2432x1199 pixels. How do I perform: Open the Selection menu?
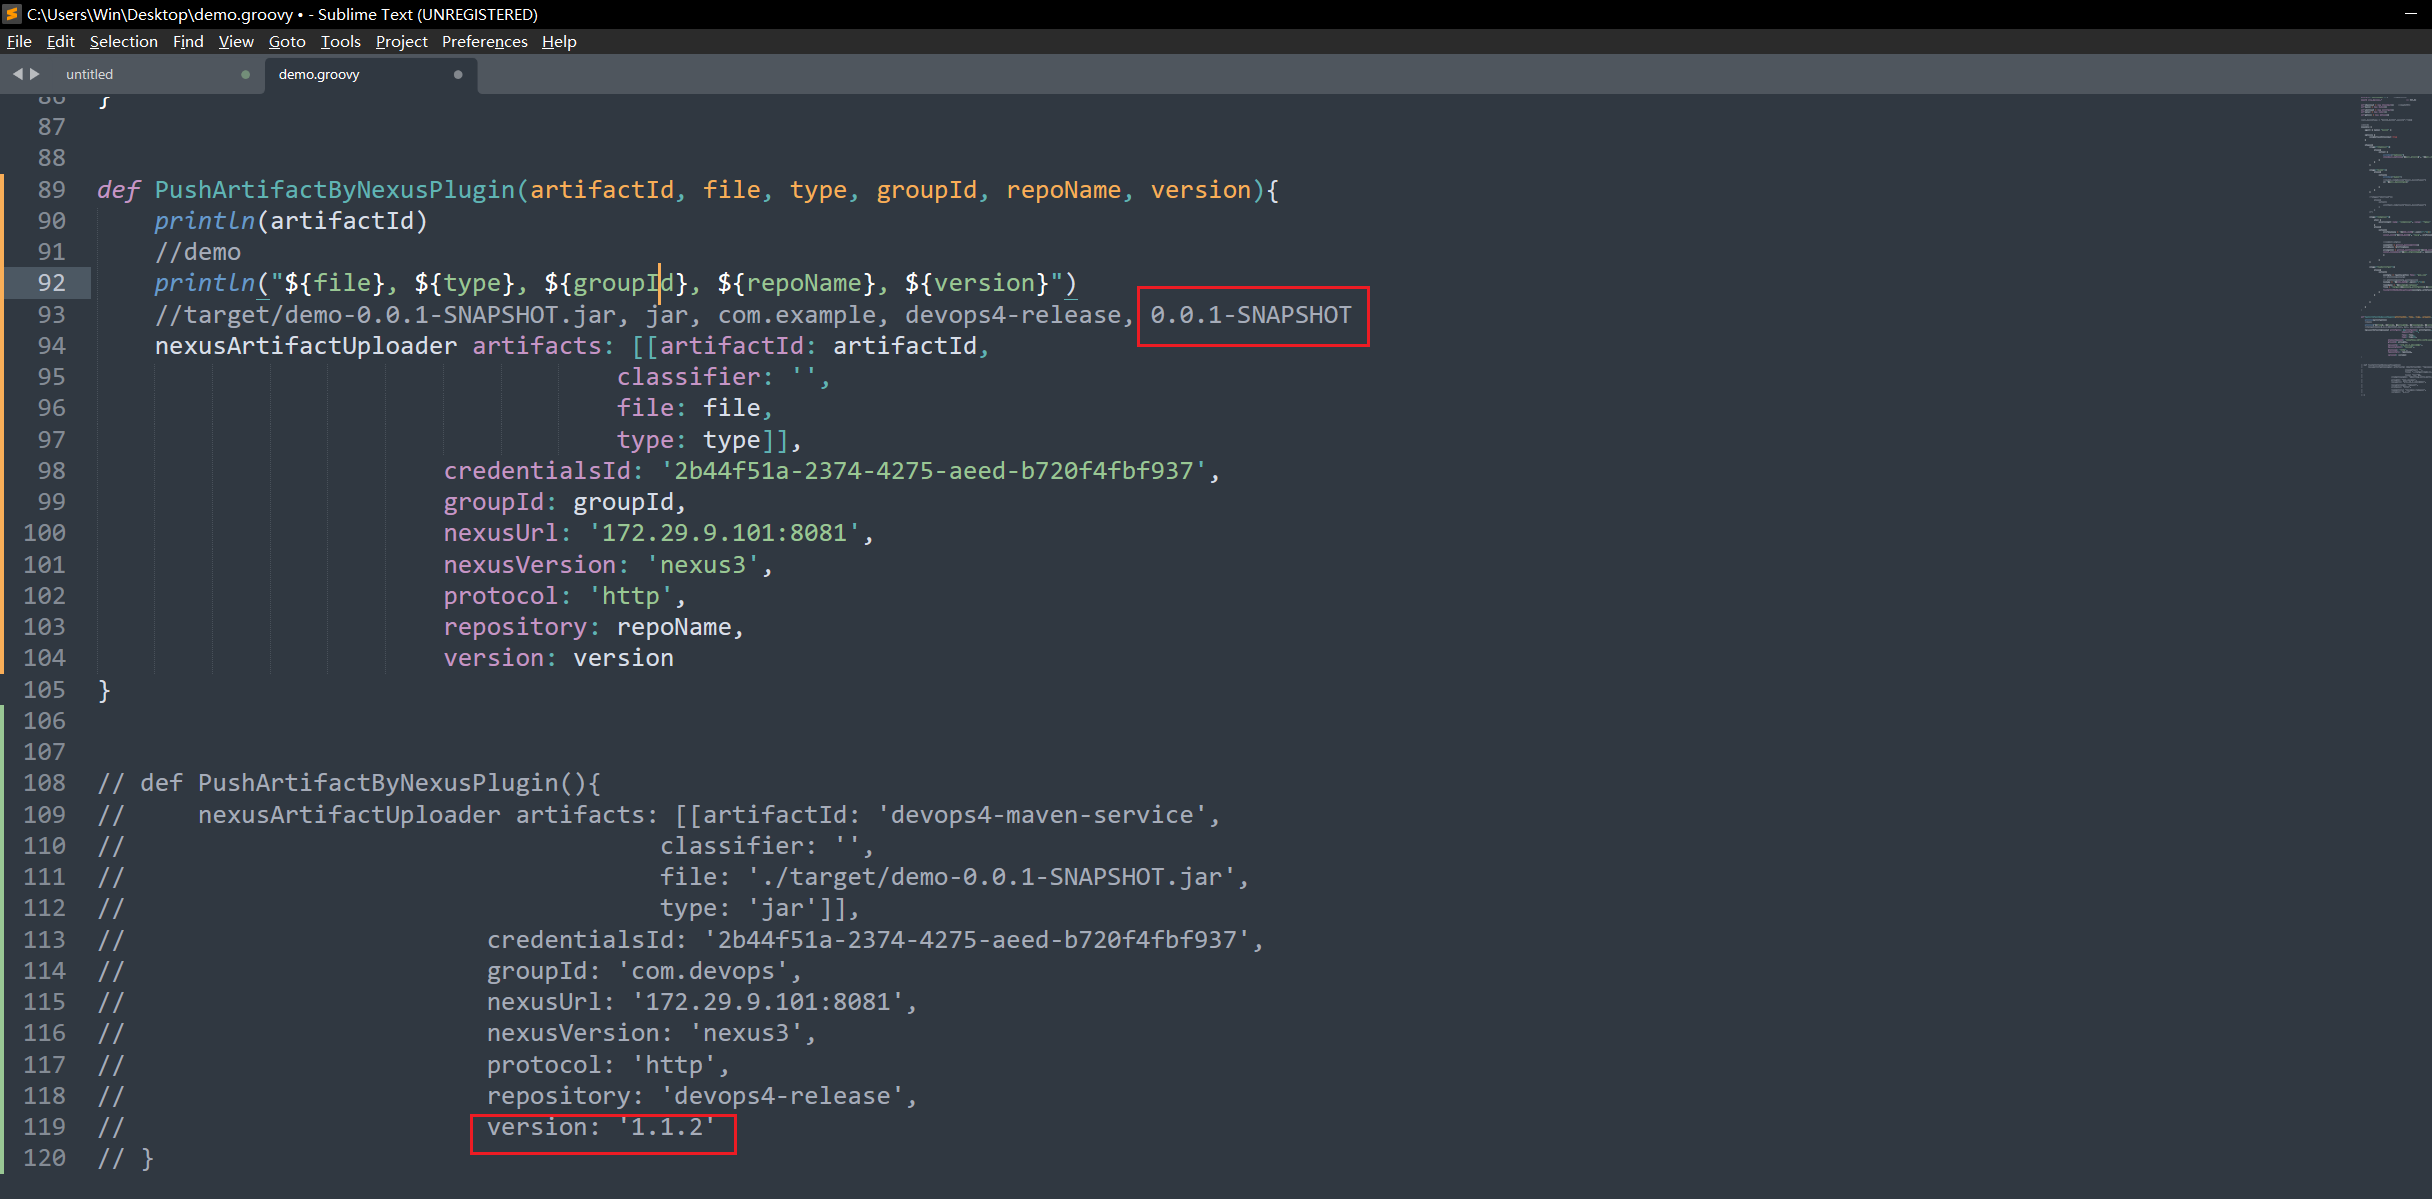coord(123,41)
